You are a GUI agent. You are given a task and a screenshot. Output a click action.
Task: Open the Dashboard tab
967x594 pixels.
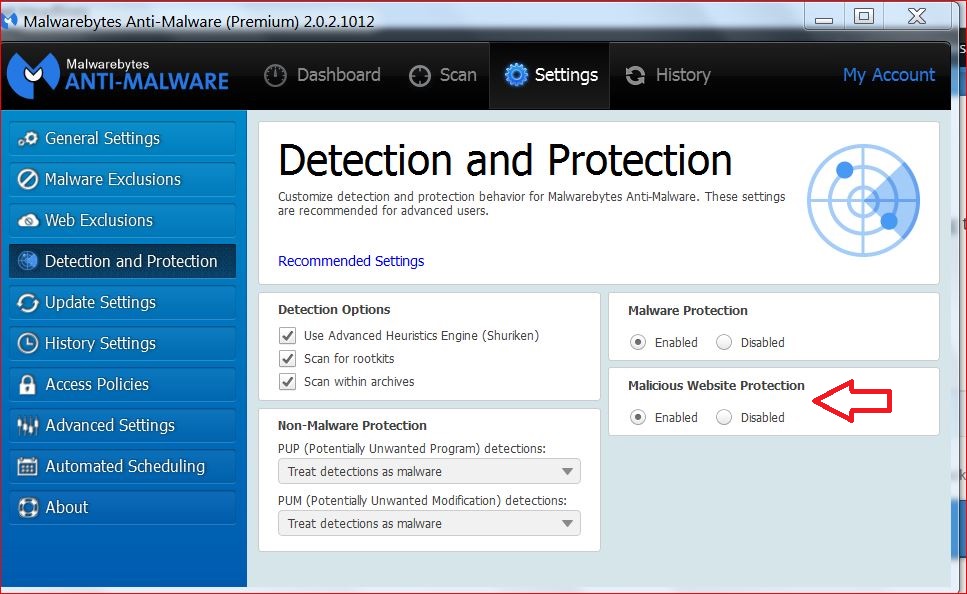[x=323, y=75]
